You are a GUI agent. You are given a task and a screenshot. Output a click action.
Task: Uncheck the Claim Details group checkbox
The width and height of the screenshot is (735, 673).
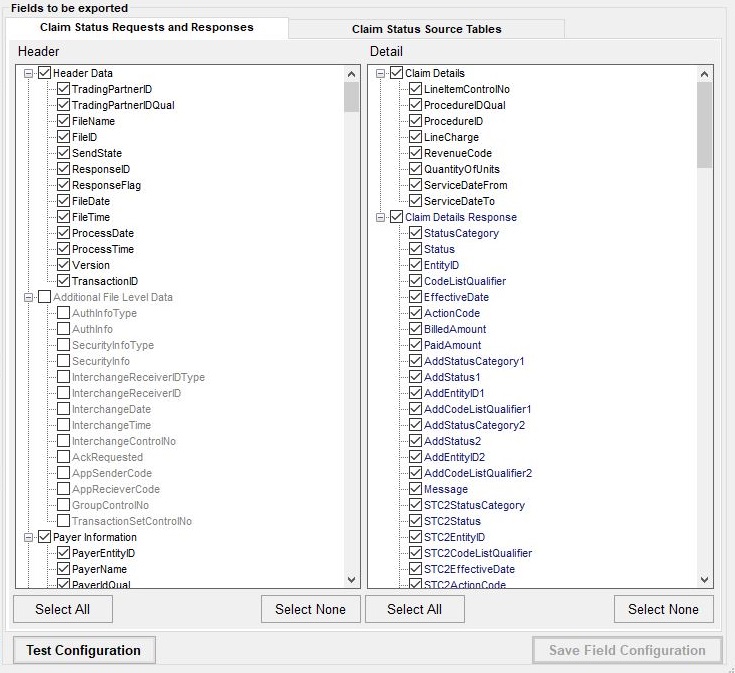point(397,73)
